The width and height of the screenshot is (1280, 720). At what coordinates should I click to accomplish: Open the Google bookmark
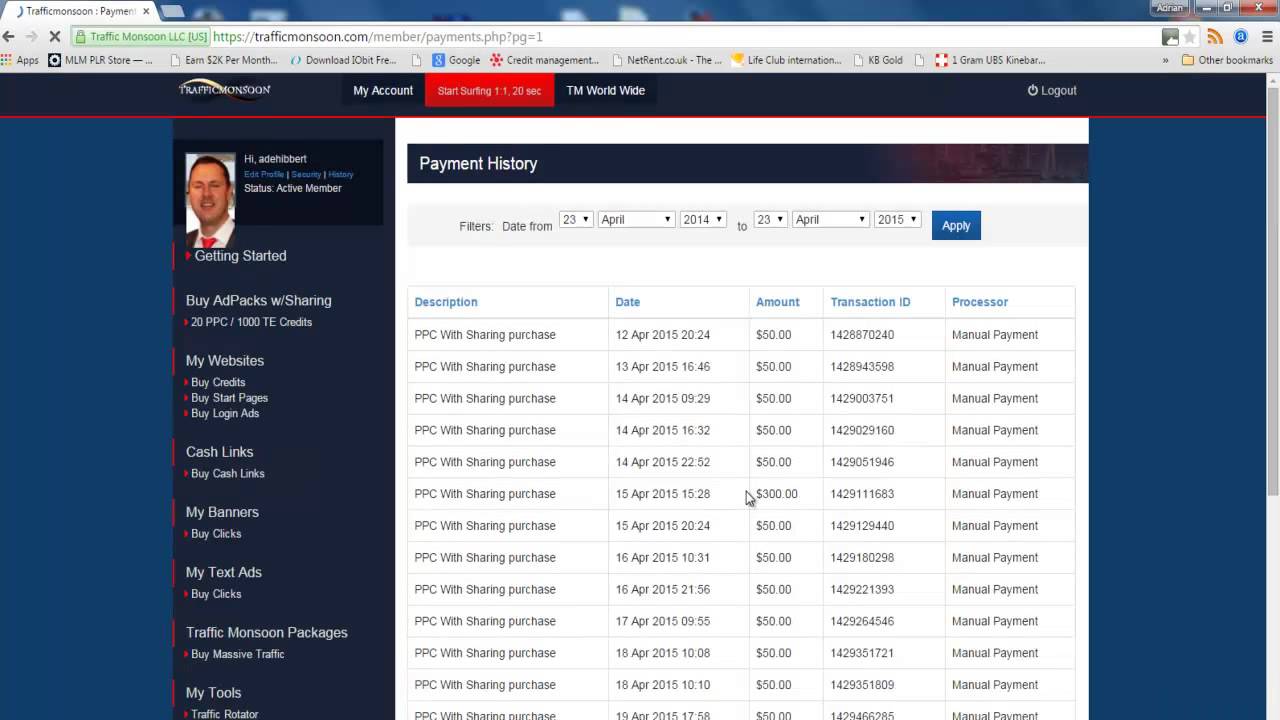(456, 60)
